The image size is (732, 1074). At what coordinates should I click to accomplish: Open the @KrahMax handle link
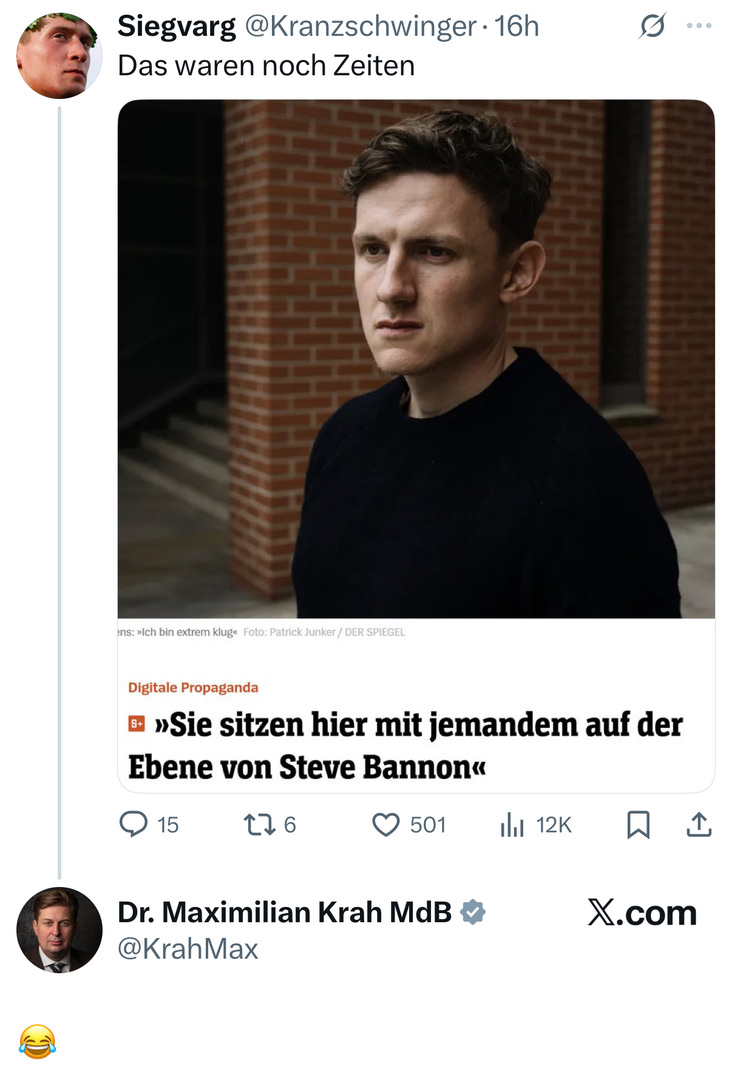[x=188, y=949]
